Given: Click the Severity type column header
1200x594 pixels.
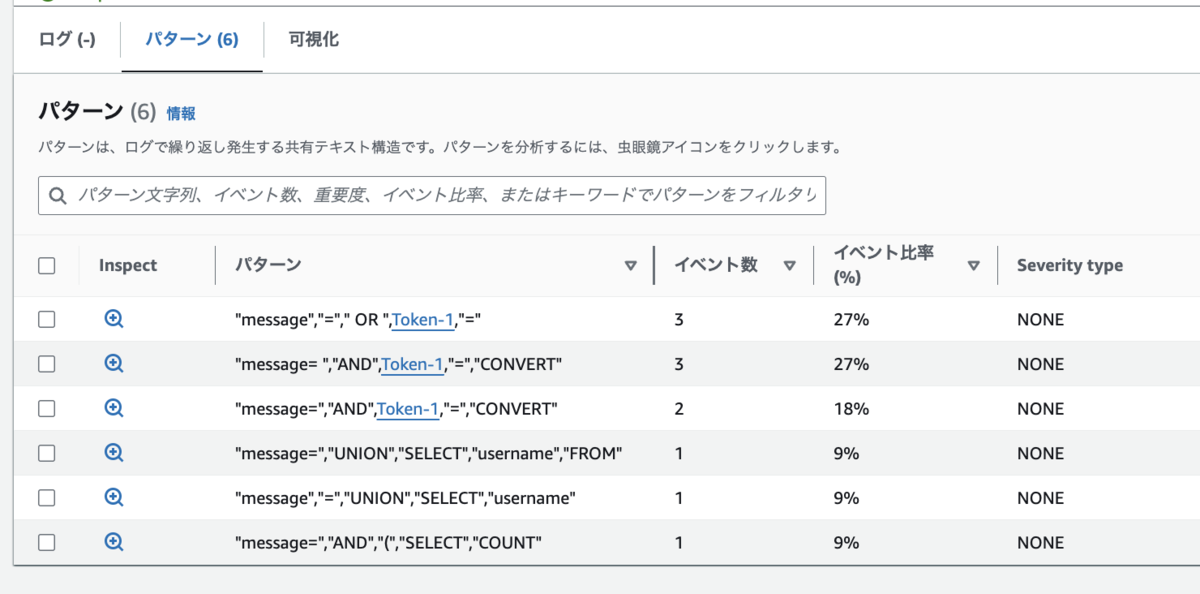Looking at the screenshot, I should (x=1069, y=265).
